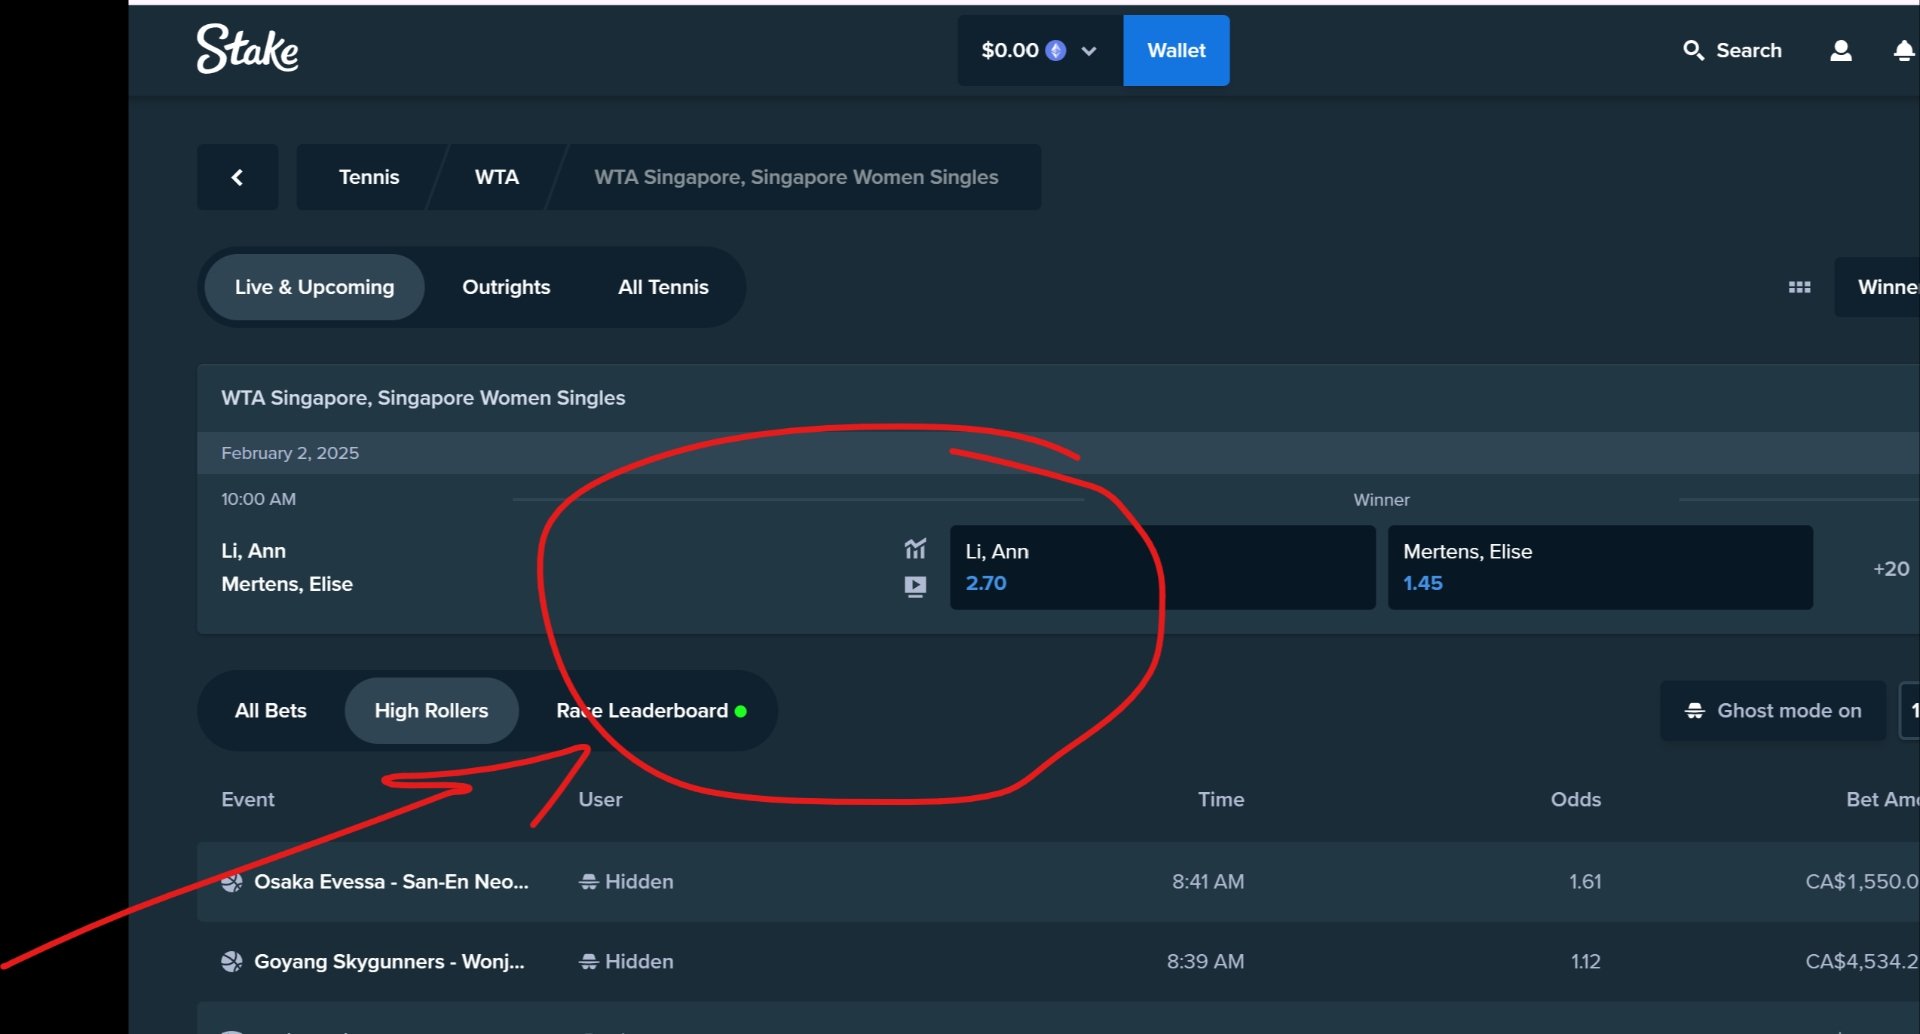Click Hidden user in Osaka Evessa row
Viewport: 1920px width, 1034px height.
click(x=626, y=881)
